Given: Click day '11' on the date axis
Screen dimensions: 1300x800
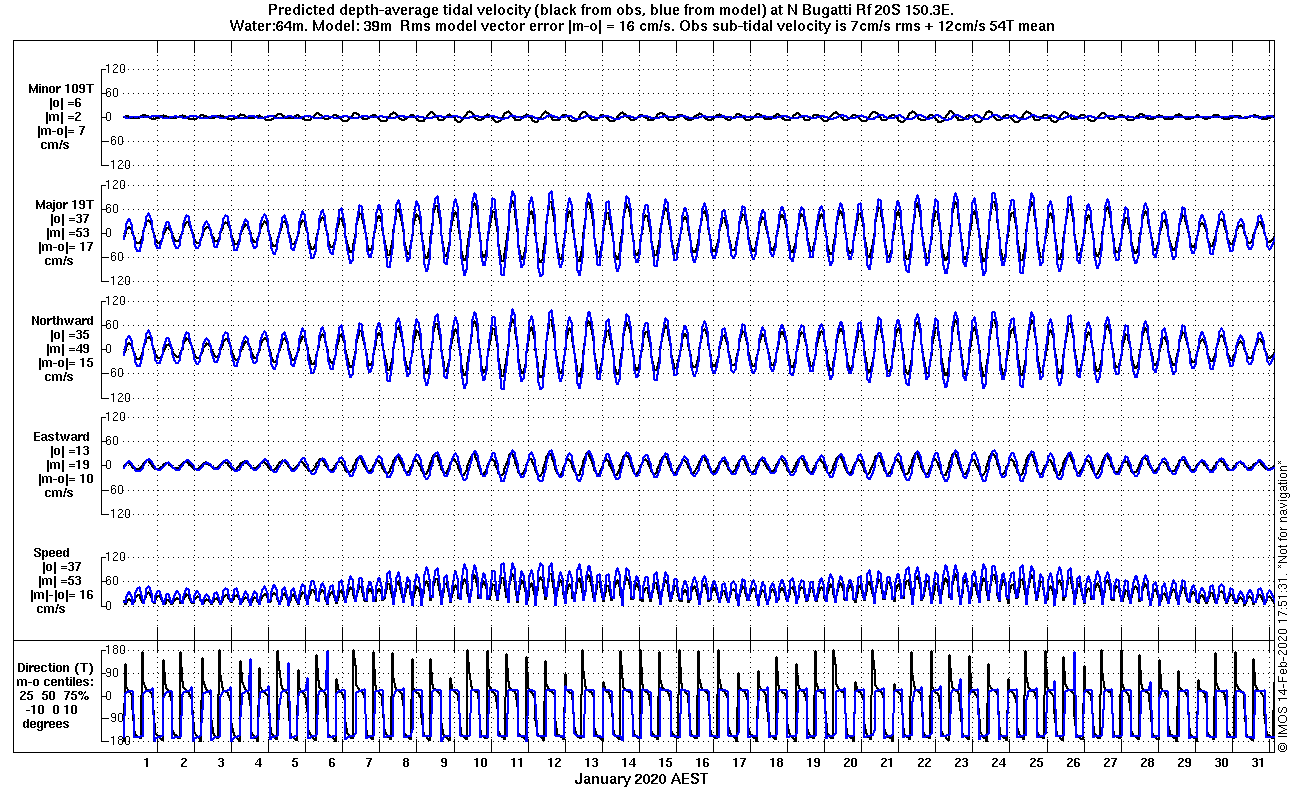Looking at the screenshot, I should tap(517, 762).
